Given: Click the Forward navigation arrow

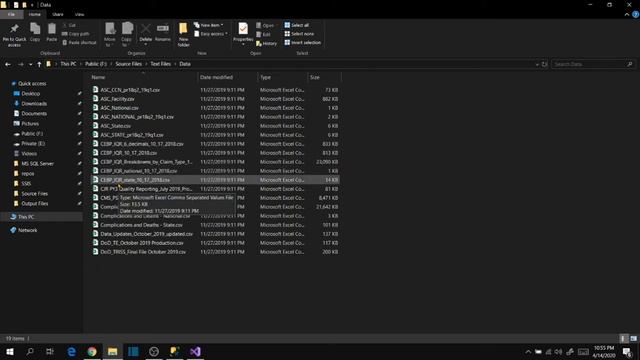Looking at the screenshot, I should [20, 64].
